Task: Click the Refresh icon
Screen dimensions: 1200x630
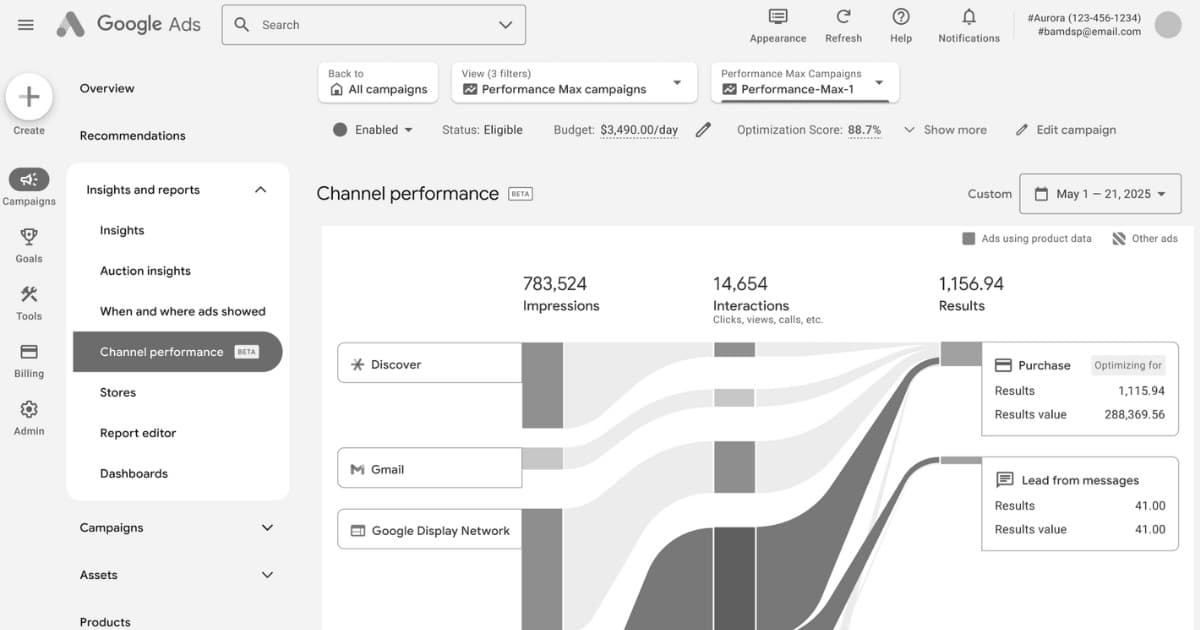Action: pyautogui.click(x=843, y=17)
